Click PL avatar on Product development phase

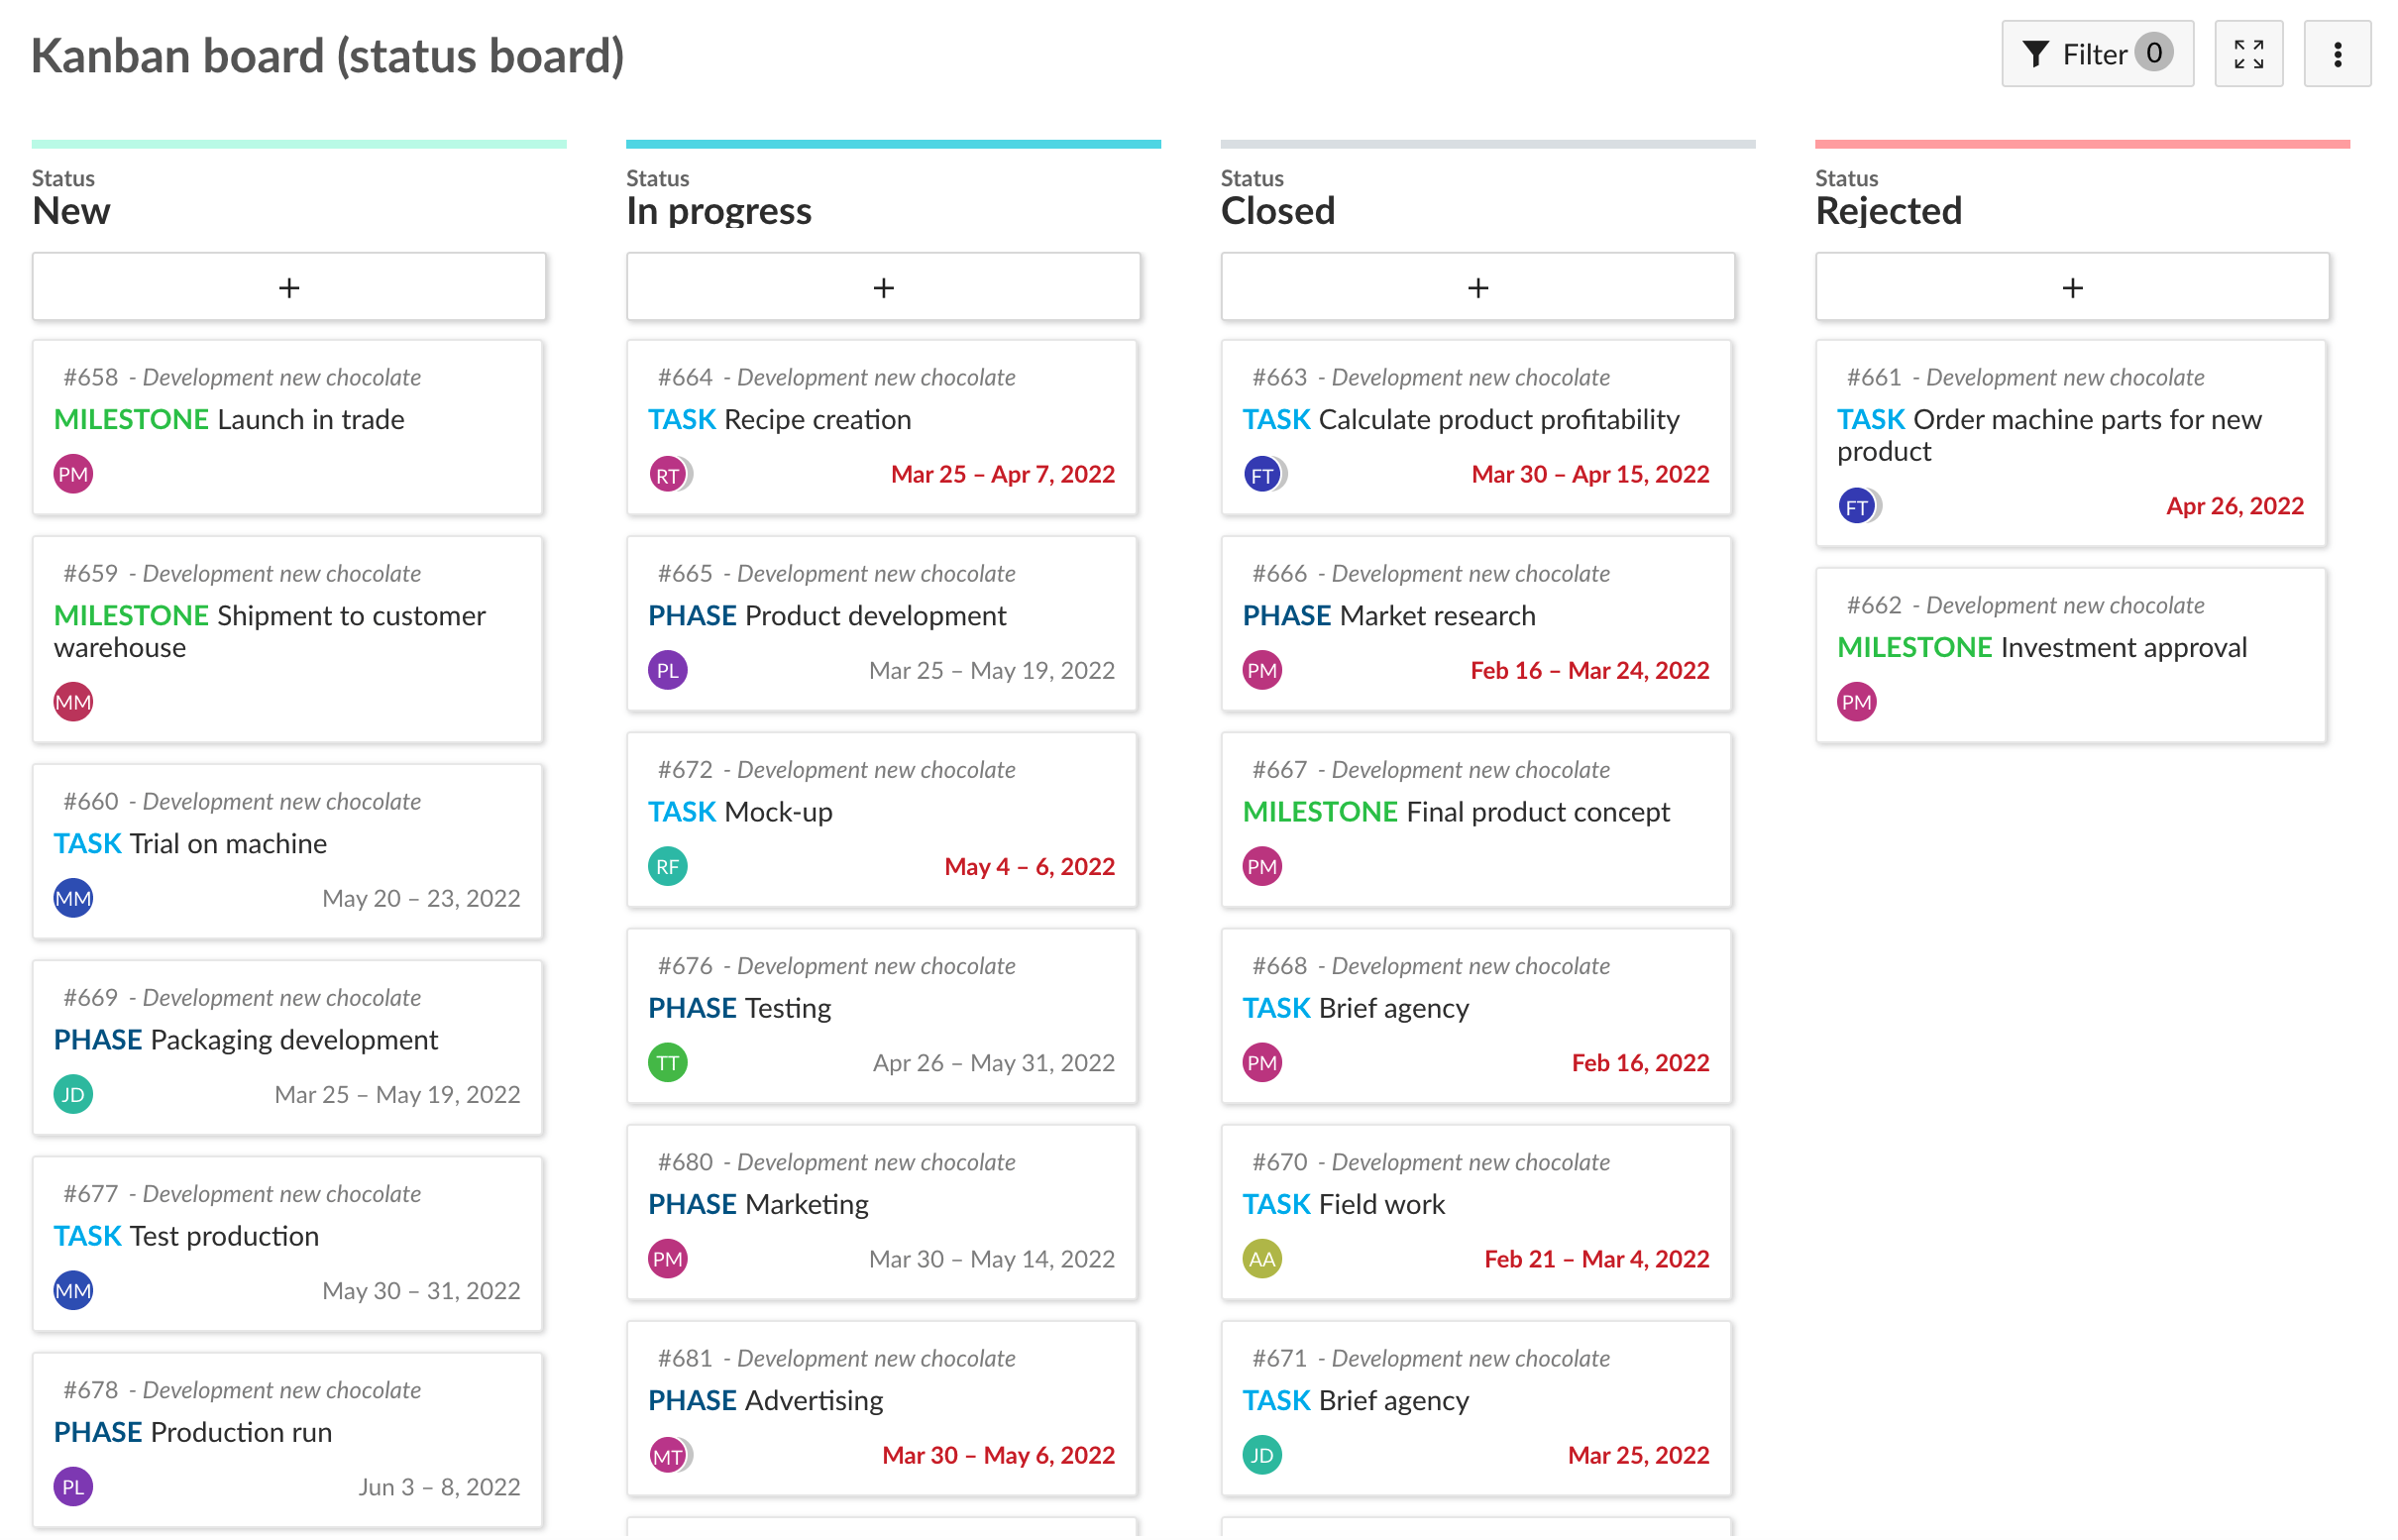667,670
